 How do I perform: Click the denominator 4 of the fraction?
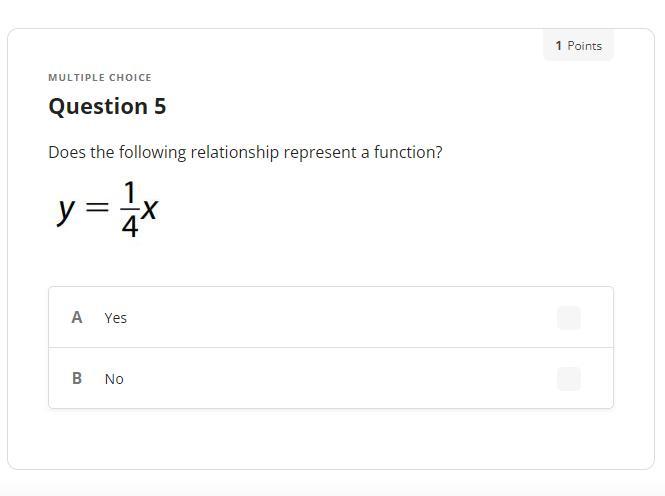130,227
